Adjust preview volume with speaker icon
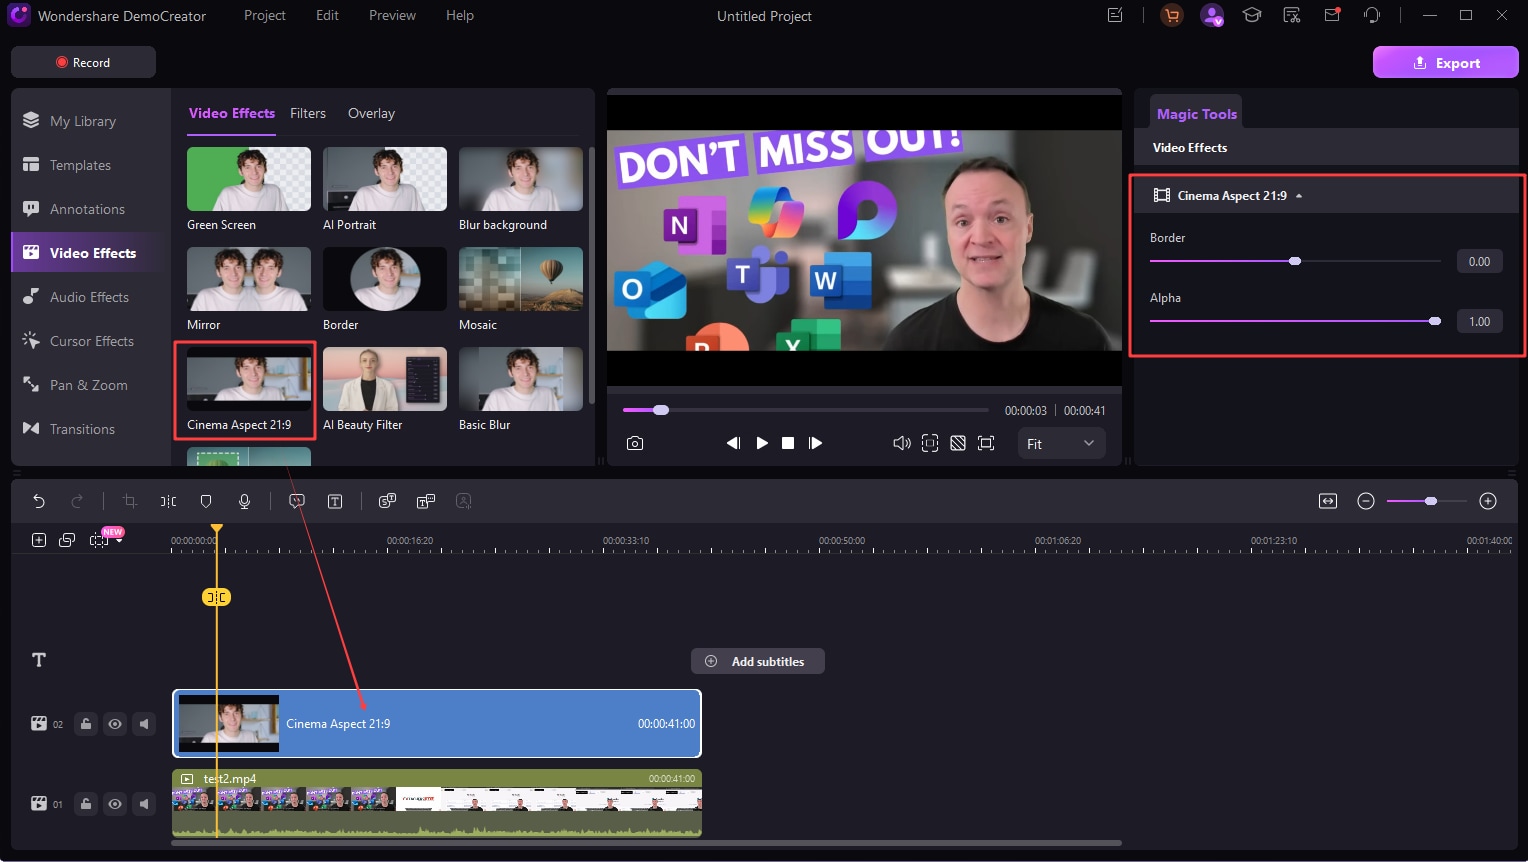Screen dimensions: 1528x862 tap(901, 443)
